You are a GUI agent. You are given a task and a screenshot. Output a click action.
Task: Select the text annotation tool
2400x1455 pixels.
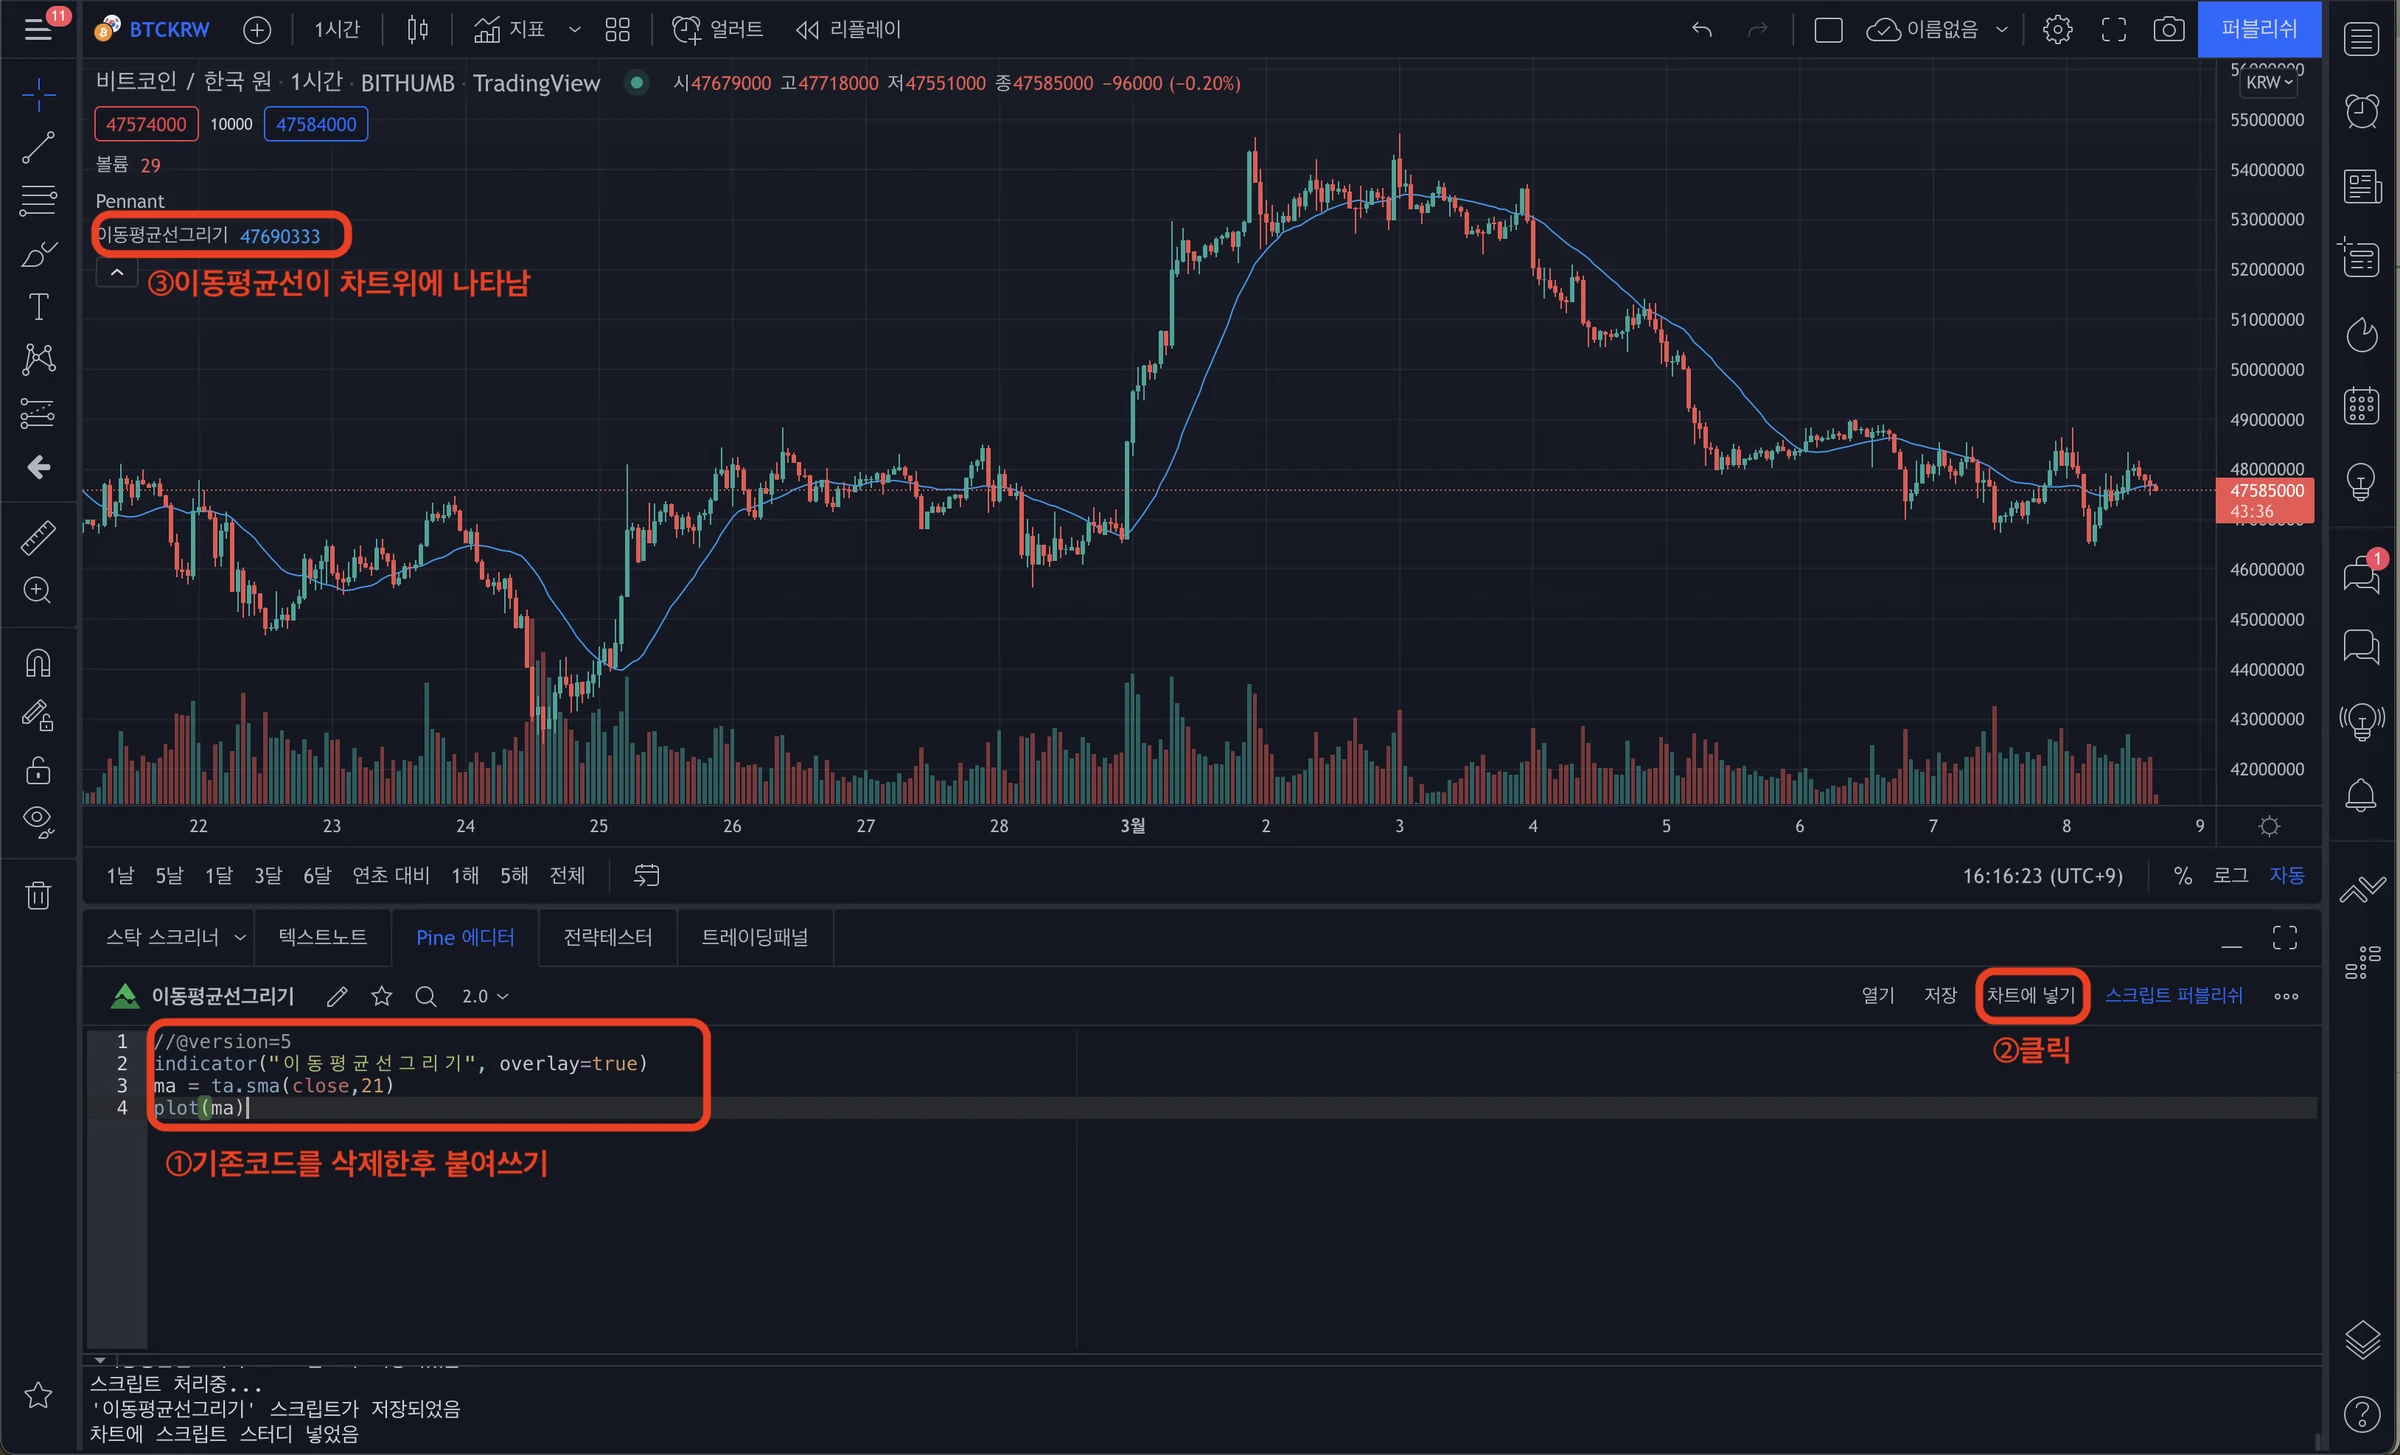point(38,307)
